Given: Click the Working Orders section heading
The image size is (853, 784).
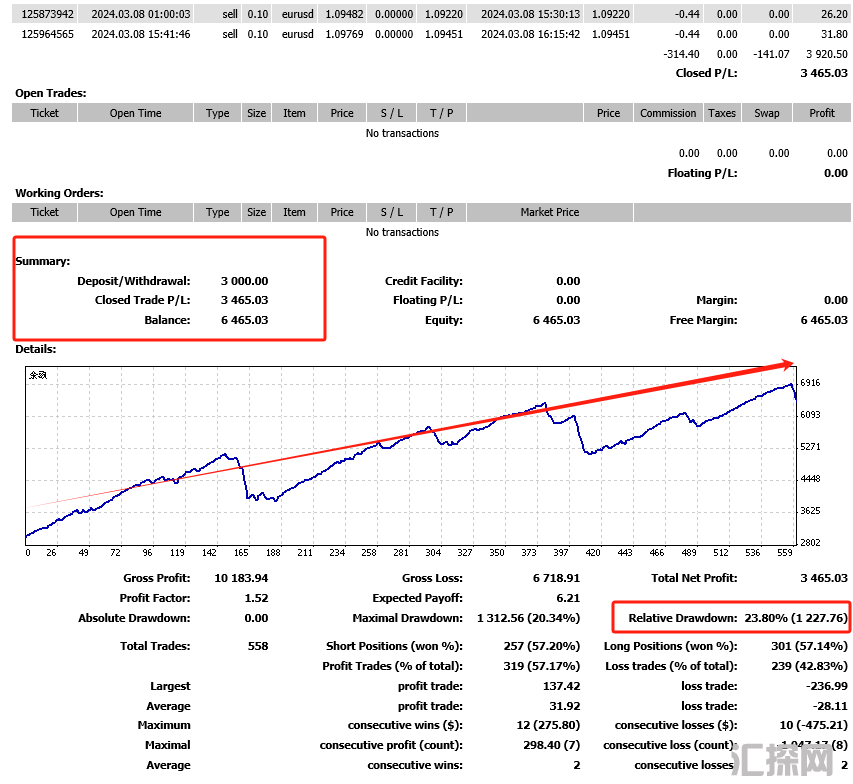Looking at the screenshot, I should [x=59, y=193].
